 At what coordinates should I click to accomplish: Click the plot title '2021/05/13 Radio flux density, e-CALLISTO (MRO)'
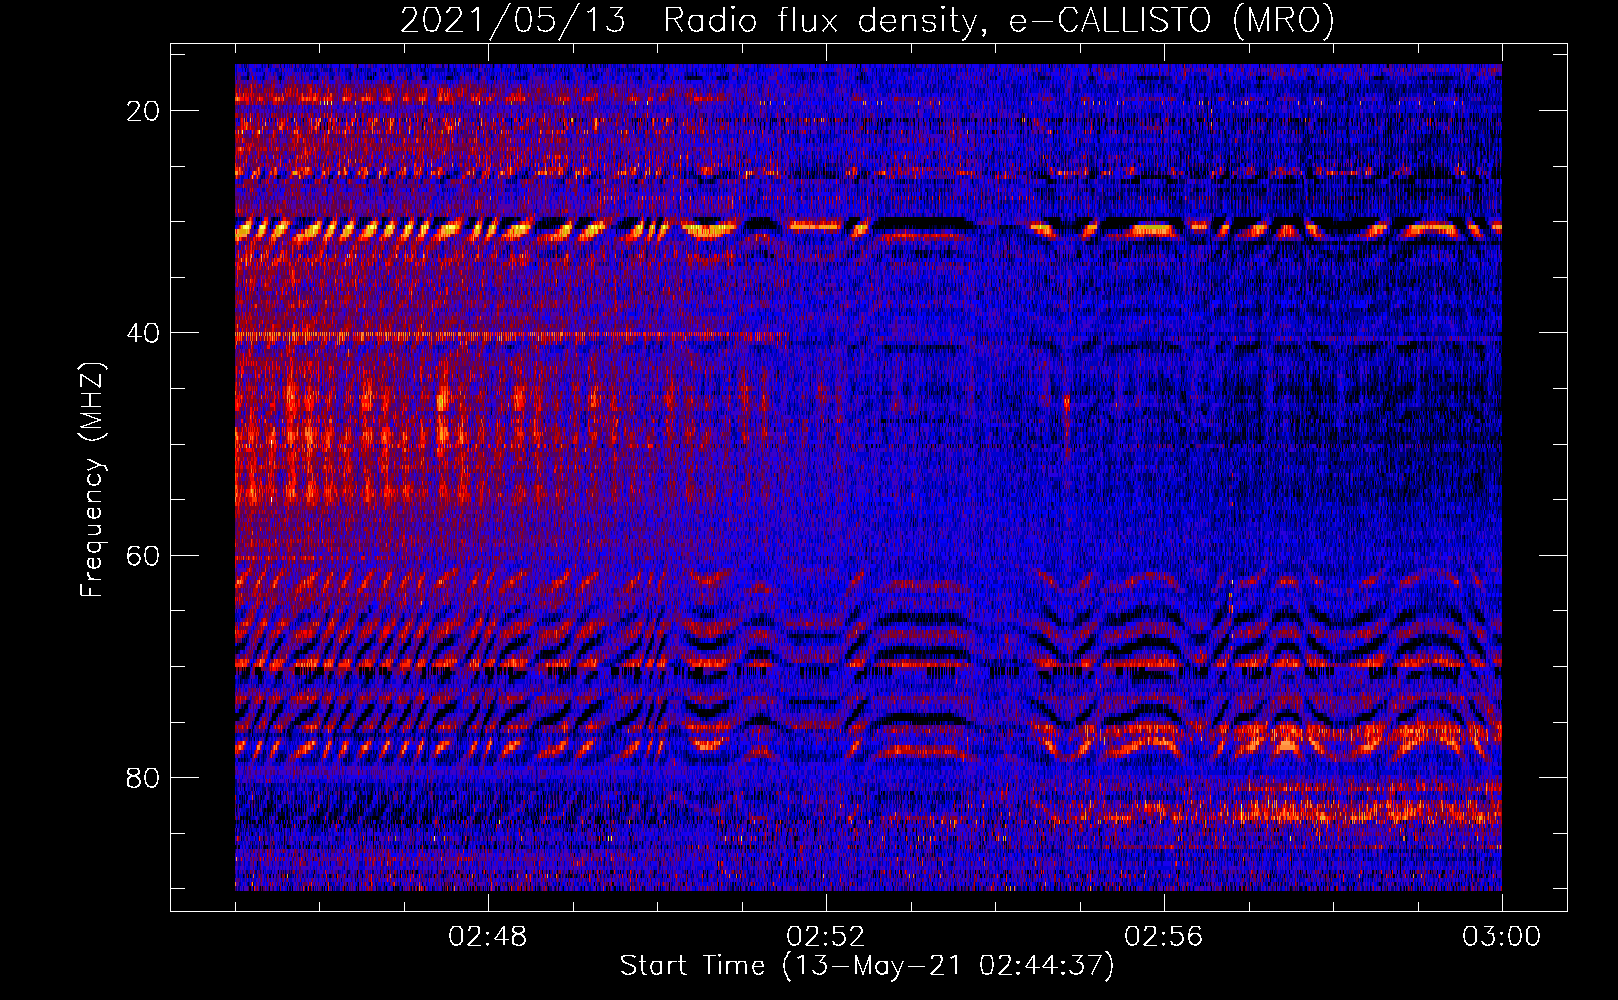(x=867, y=21)
